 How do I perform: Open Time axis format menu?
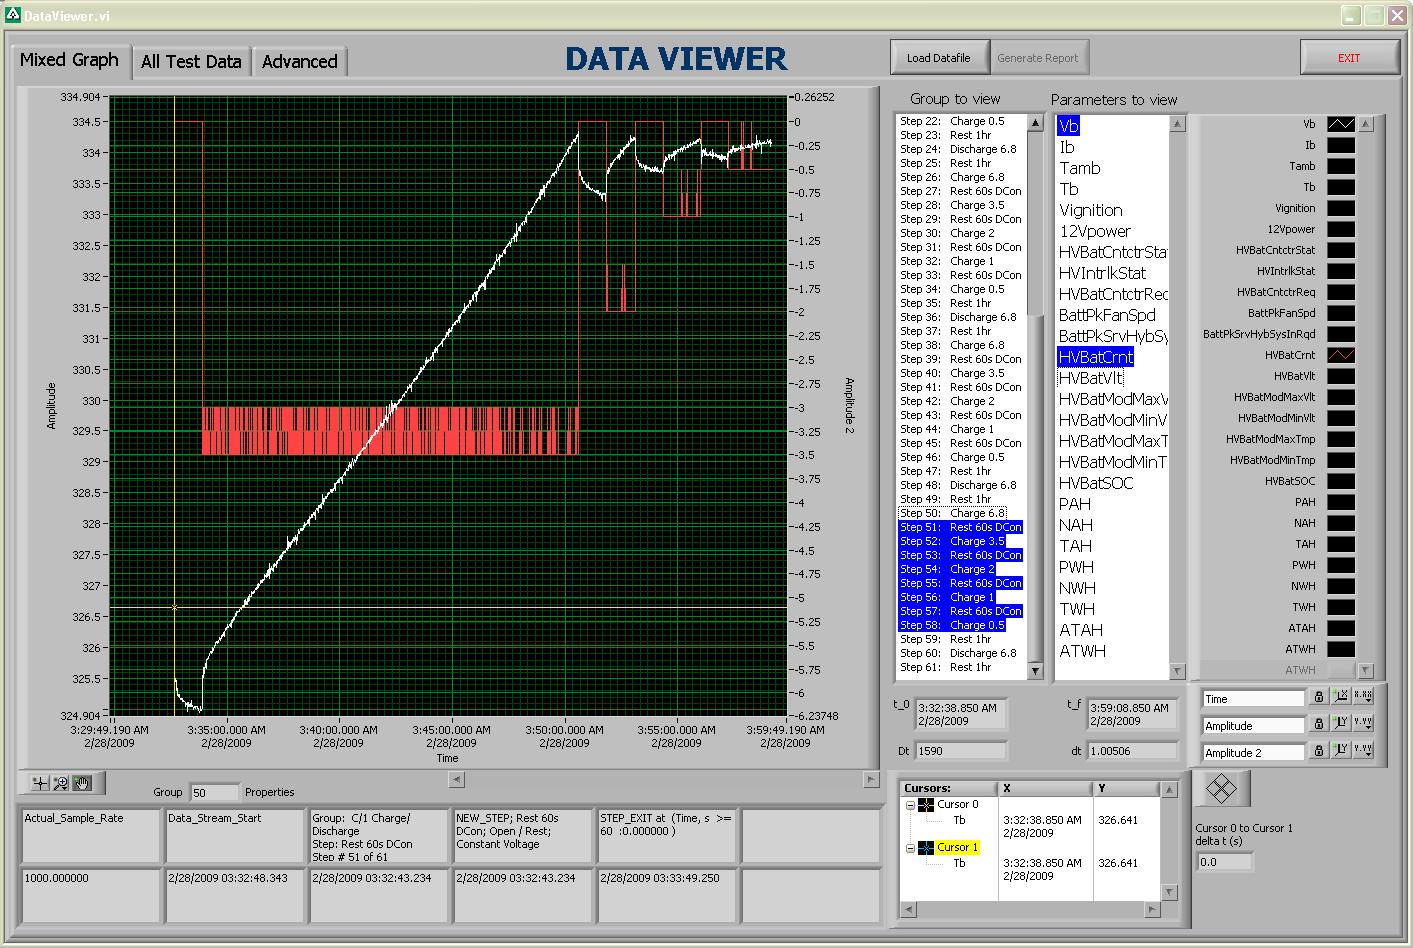[1363, 697]
